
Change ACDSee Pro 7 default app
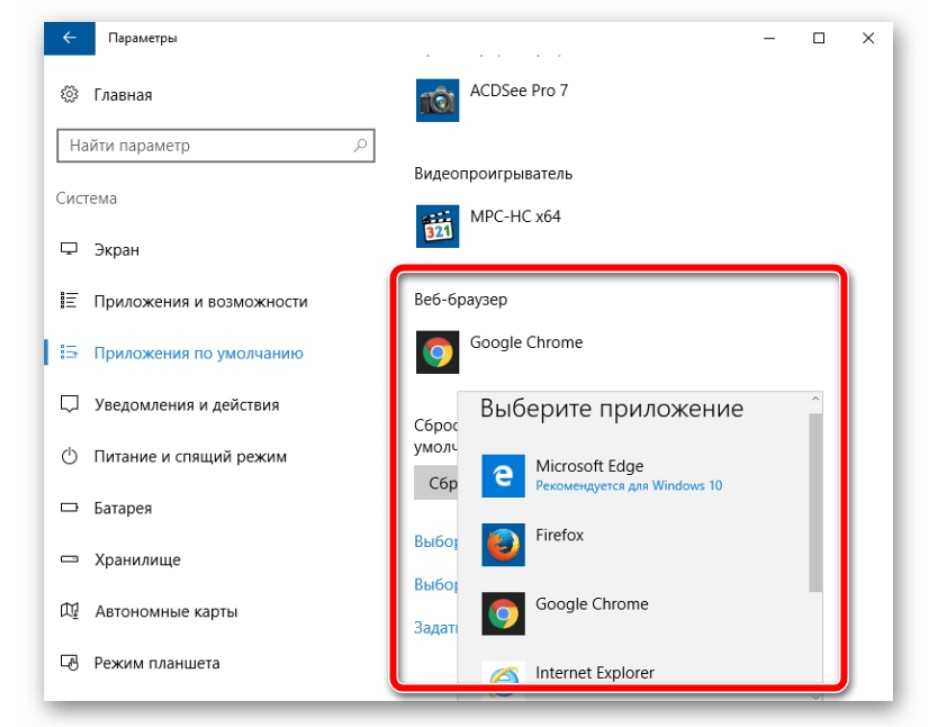point(519,91)
